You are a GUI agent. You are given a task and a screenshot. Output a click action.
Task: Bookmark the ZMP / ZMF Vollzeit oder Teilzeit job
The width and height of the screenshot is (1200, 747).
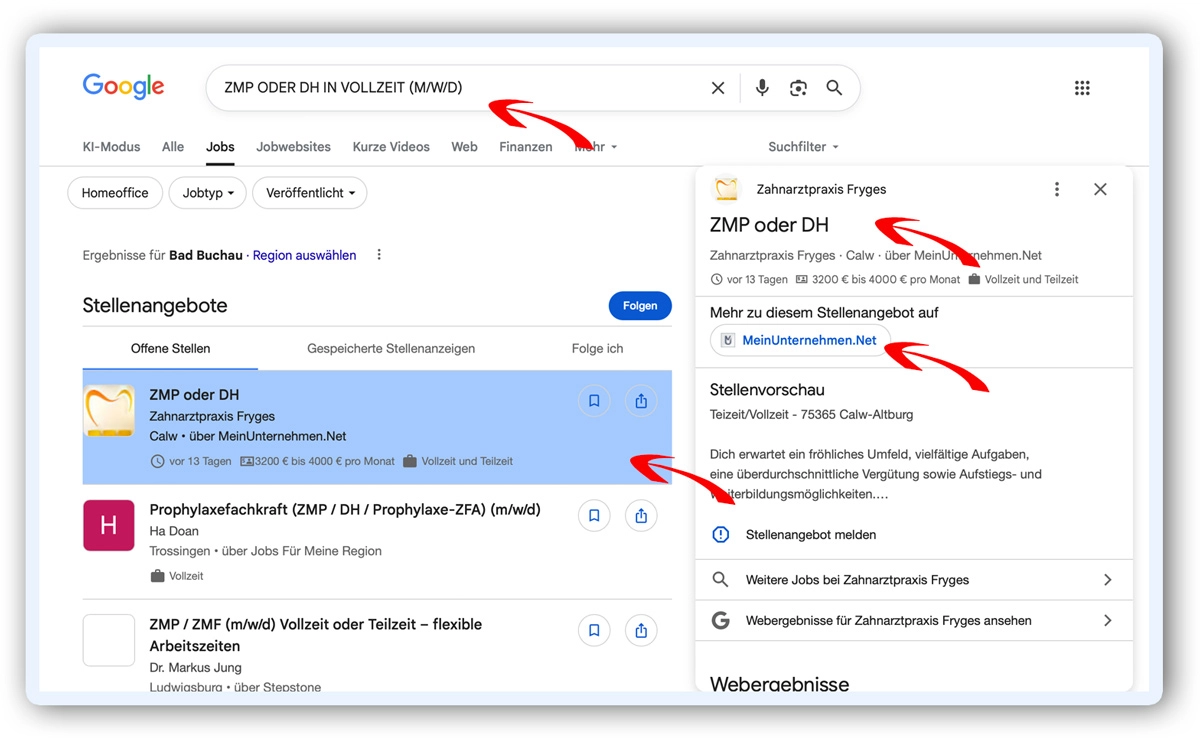point(594,630)
